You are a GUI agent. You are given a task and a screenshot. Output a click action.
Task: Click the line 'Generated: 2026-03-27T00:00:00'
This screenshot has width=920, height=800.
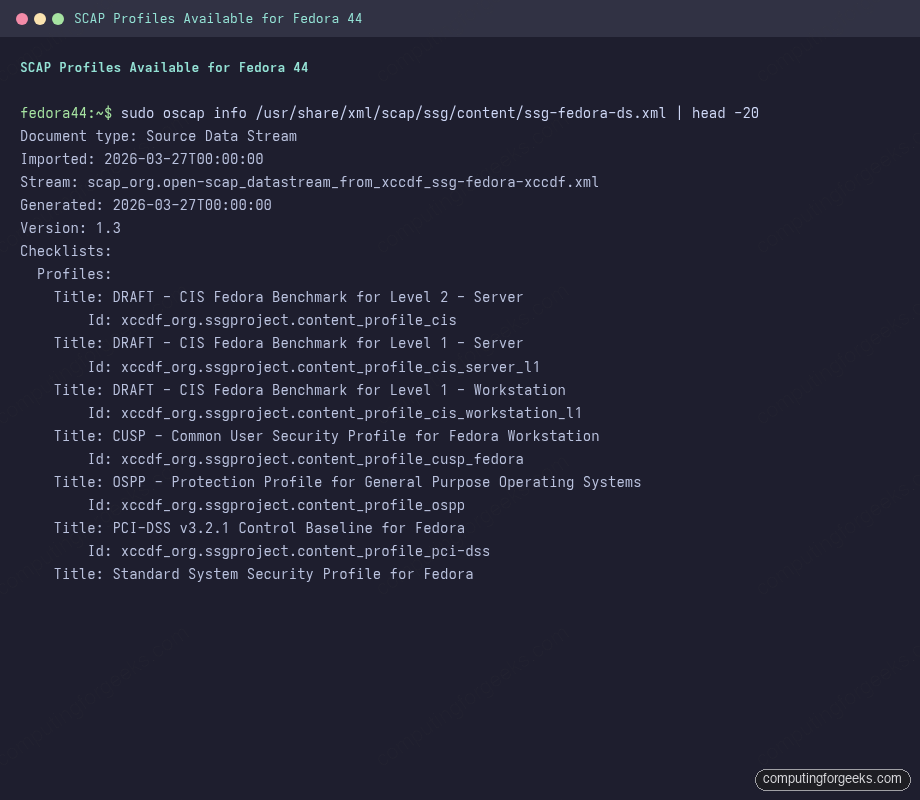pyautogui.click(x=146, y=205)
